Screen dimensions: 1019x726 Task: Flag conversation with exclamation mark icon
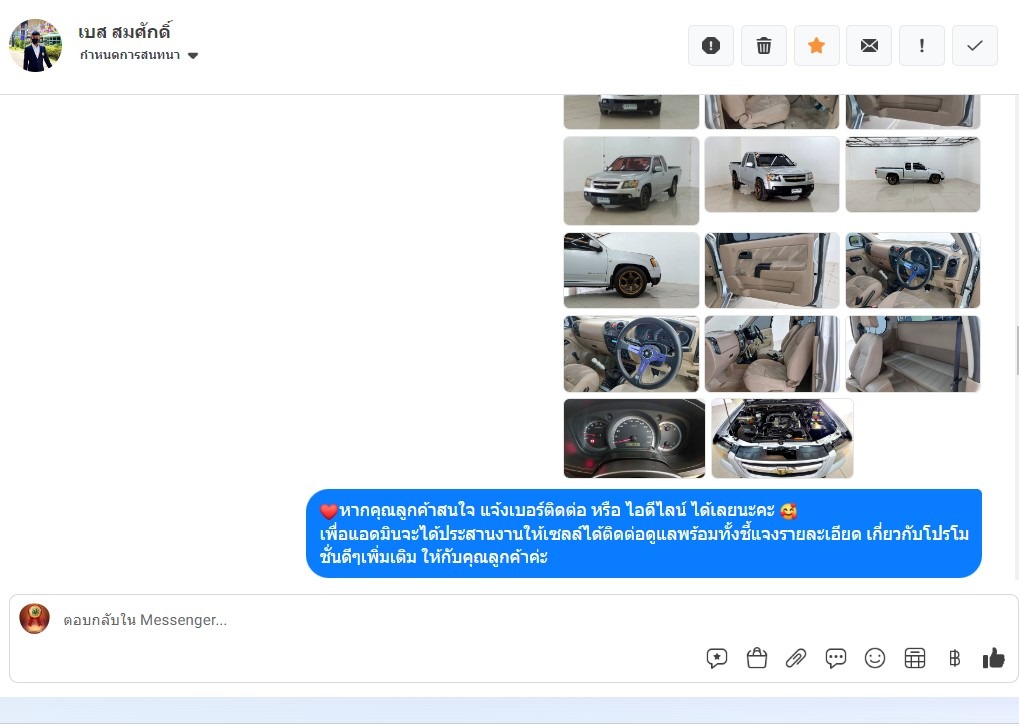922,45
